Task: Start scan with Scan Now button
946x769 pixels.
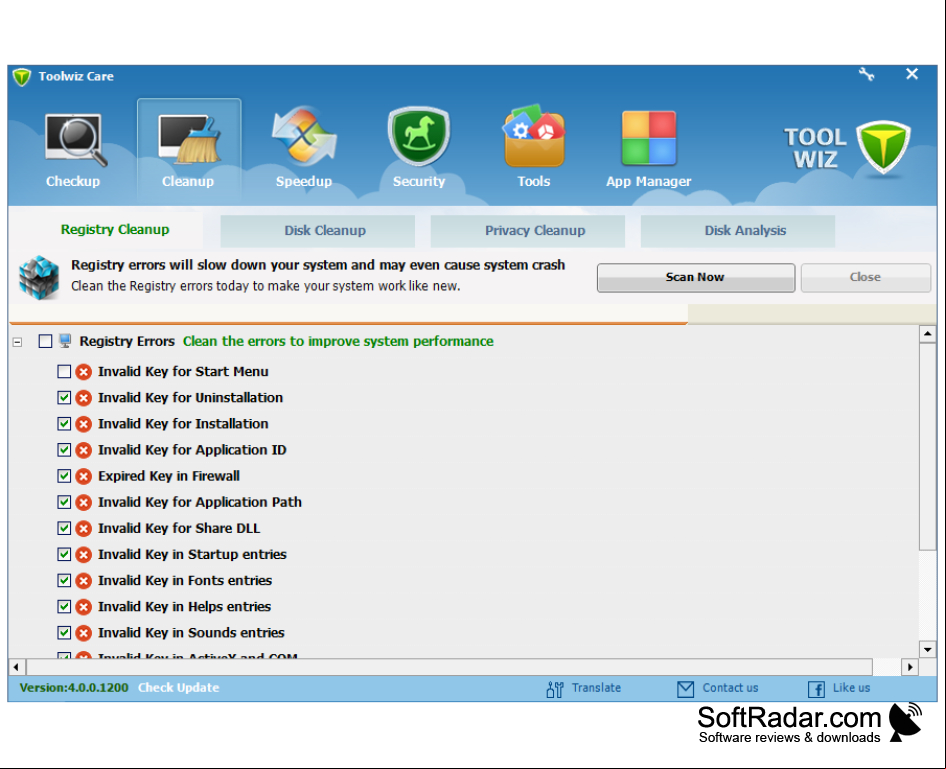Action: (x=696, y=277)
